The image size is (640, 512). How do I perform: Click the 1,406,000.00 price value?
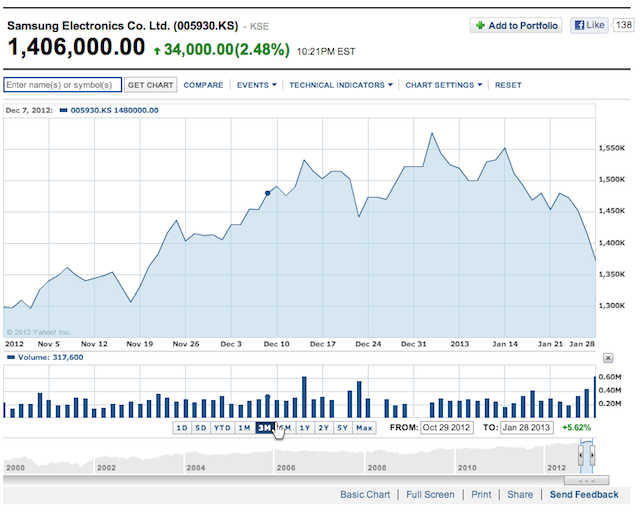[76, 47]
